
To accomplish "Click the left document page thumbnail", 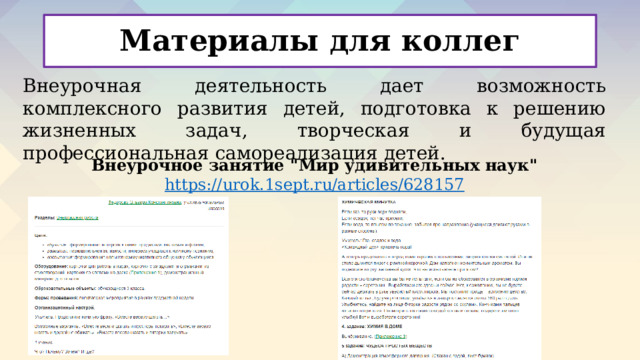I will (x=128, y=276).
